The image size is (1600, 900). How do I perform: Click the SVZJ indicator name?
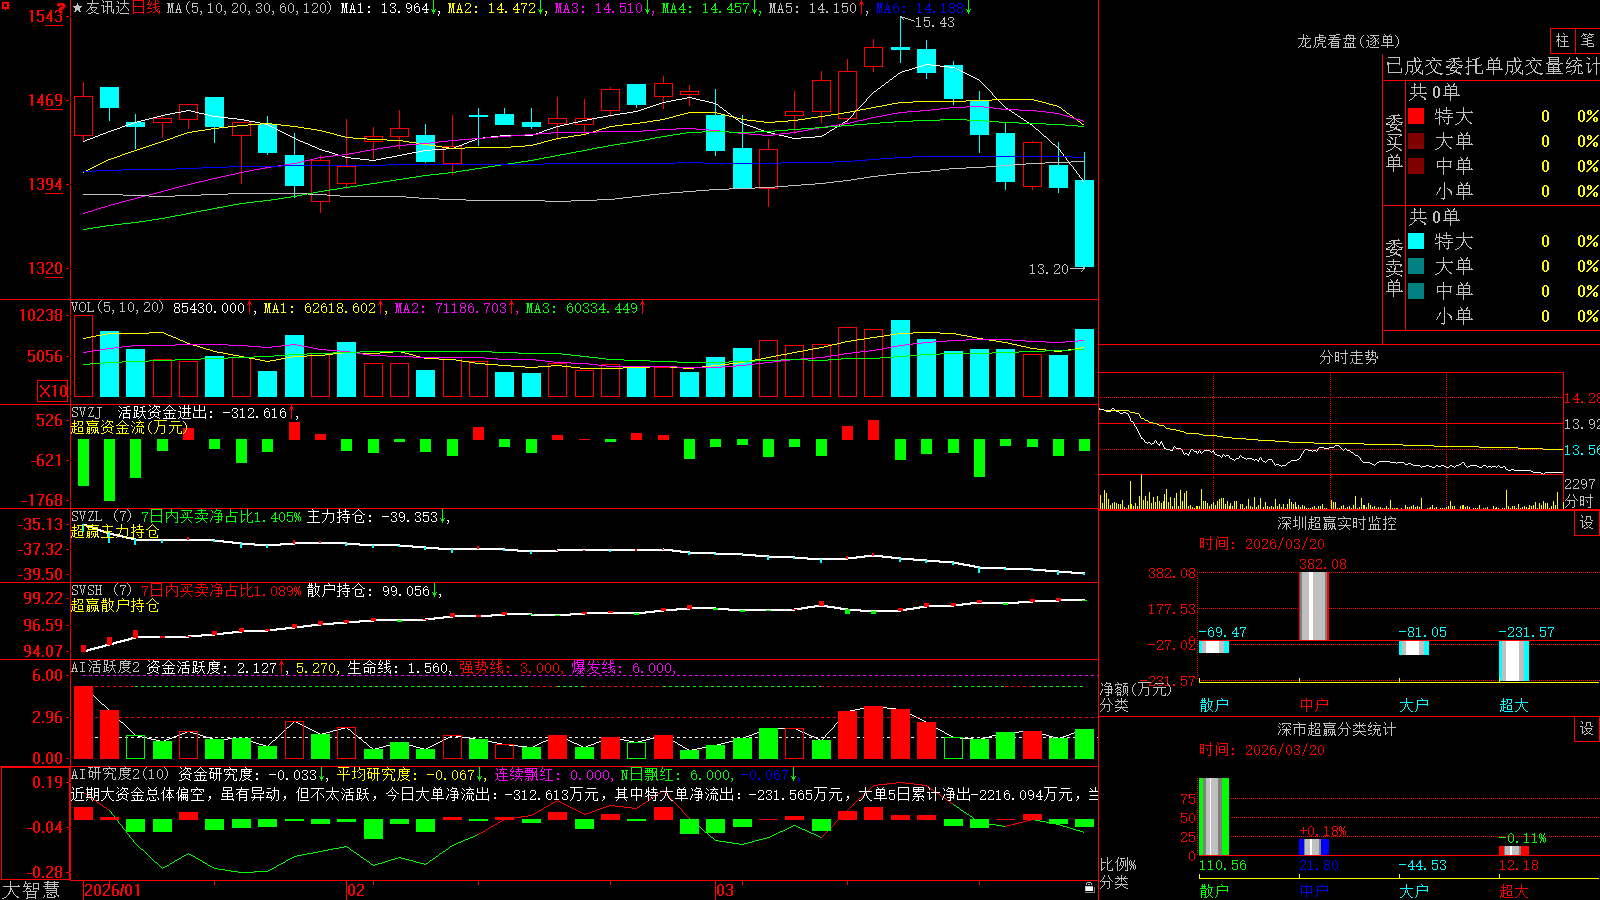coord(87,412)
